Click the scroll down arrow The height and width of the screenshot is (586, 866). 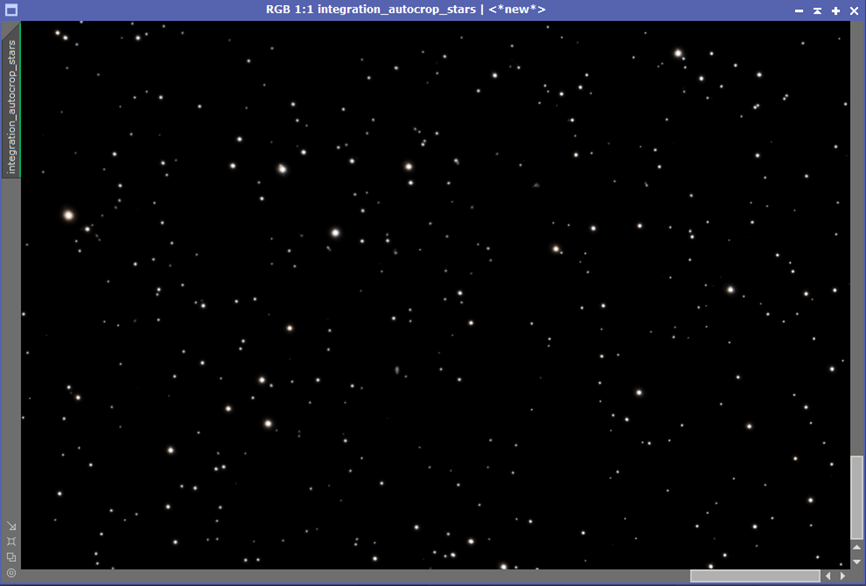[x=857, y=562]
